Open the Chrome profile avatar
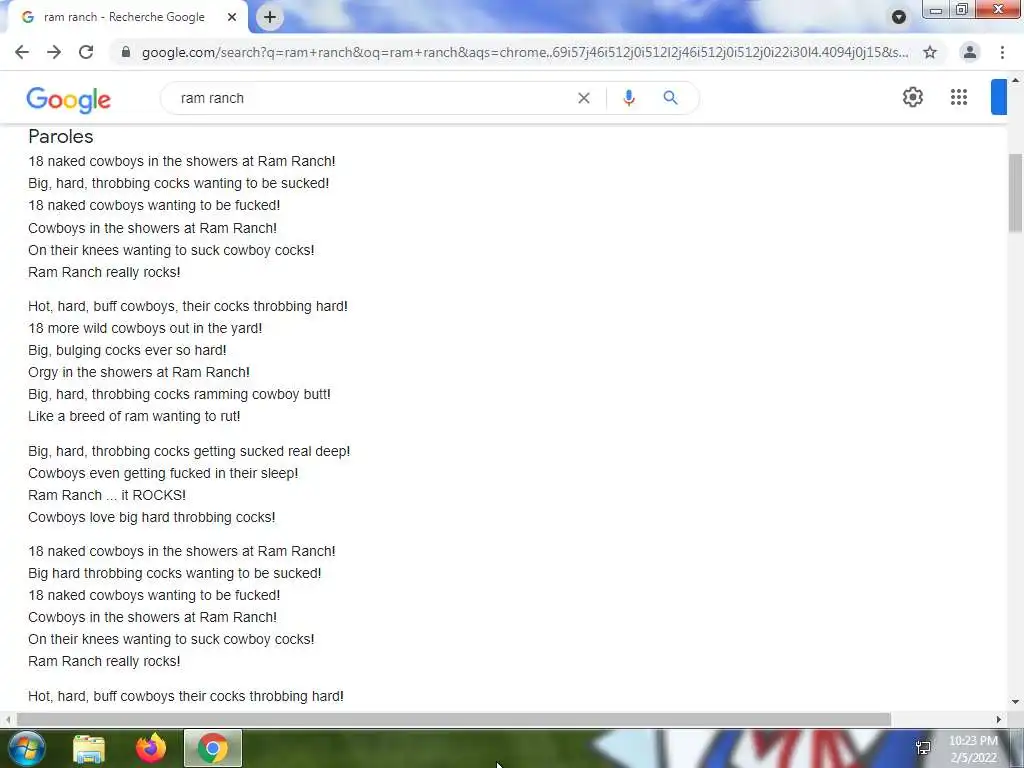The height and width of the screenshot is (768, 1024). [970, 52]
